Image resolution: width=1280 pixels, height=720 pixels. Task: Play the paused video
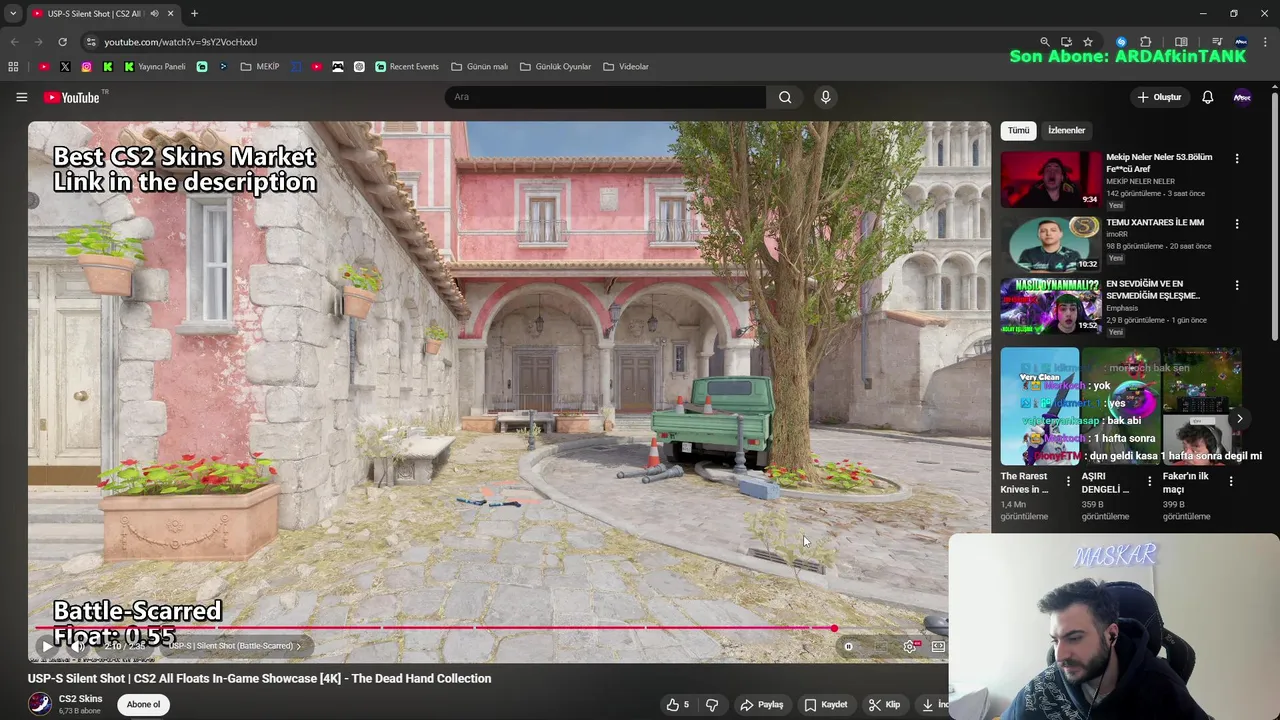click(47, 646)
